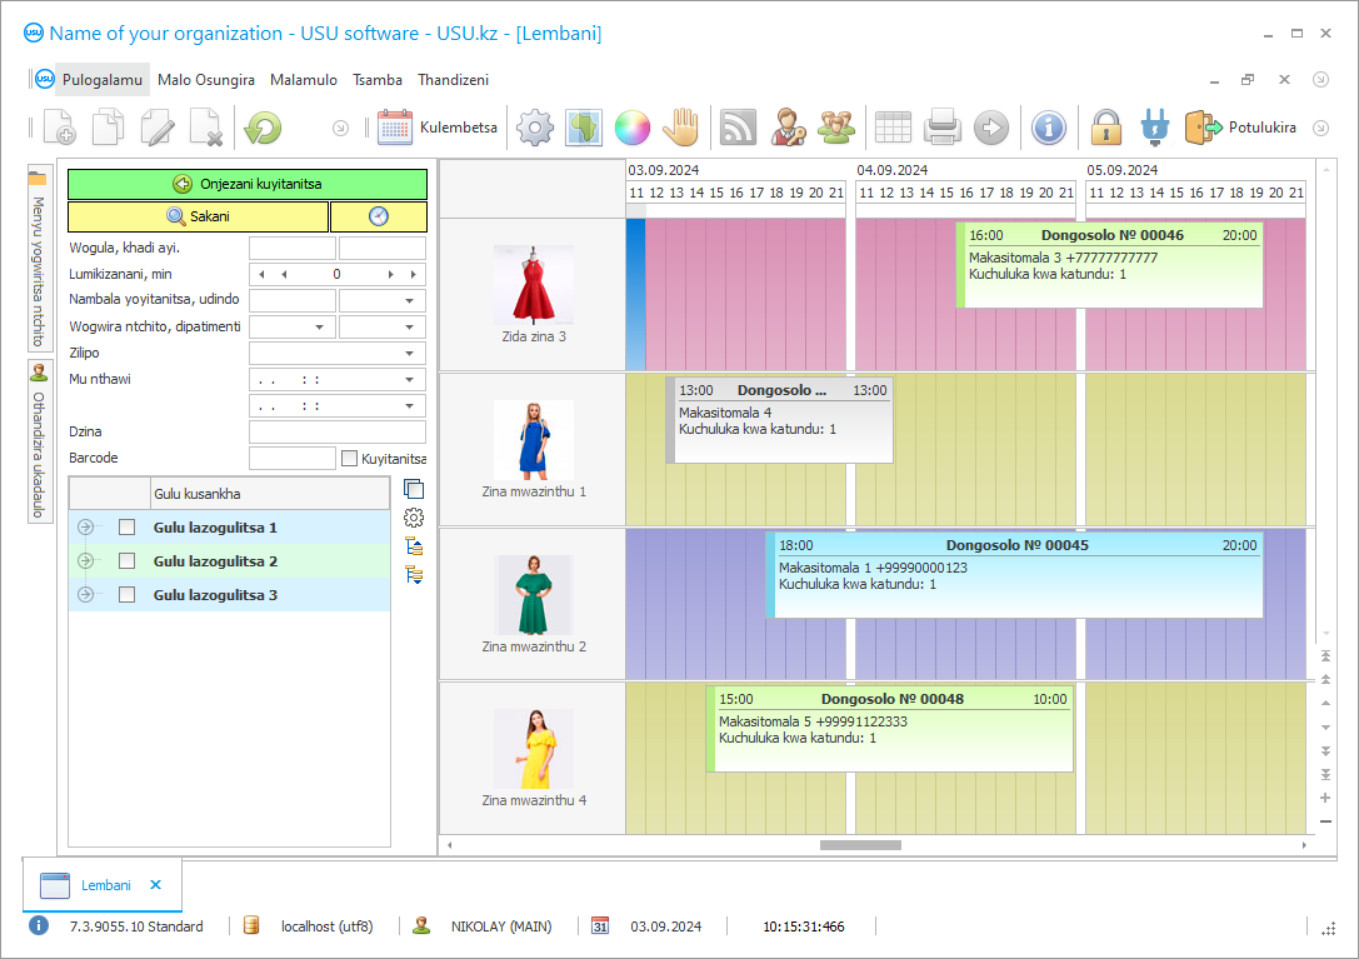Select booking Dongosolo № 00048
1359x959 pixels.
point(890,729)
